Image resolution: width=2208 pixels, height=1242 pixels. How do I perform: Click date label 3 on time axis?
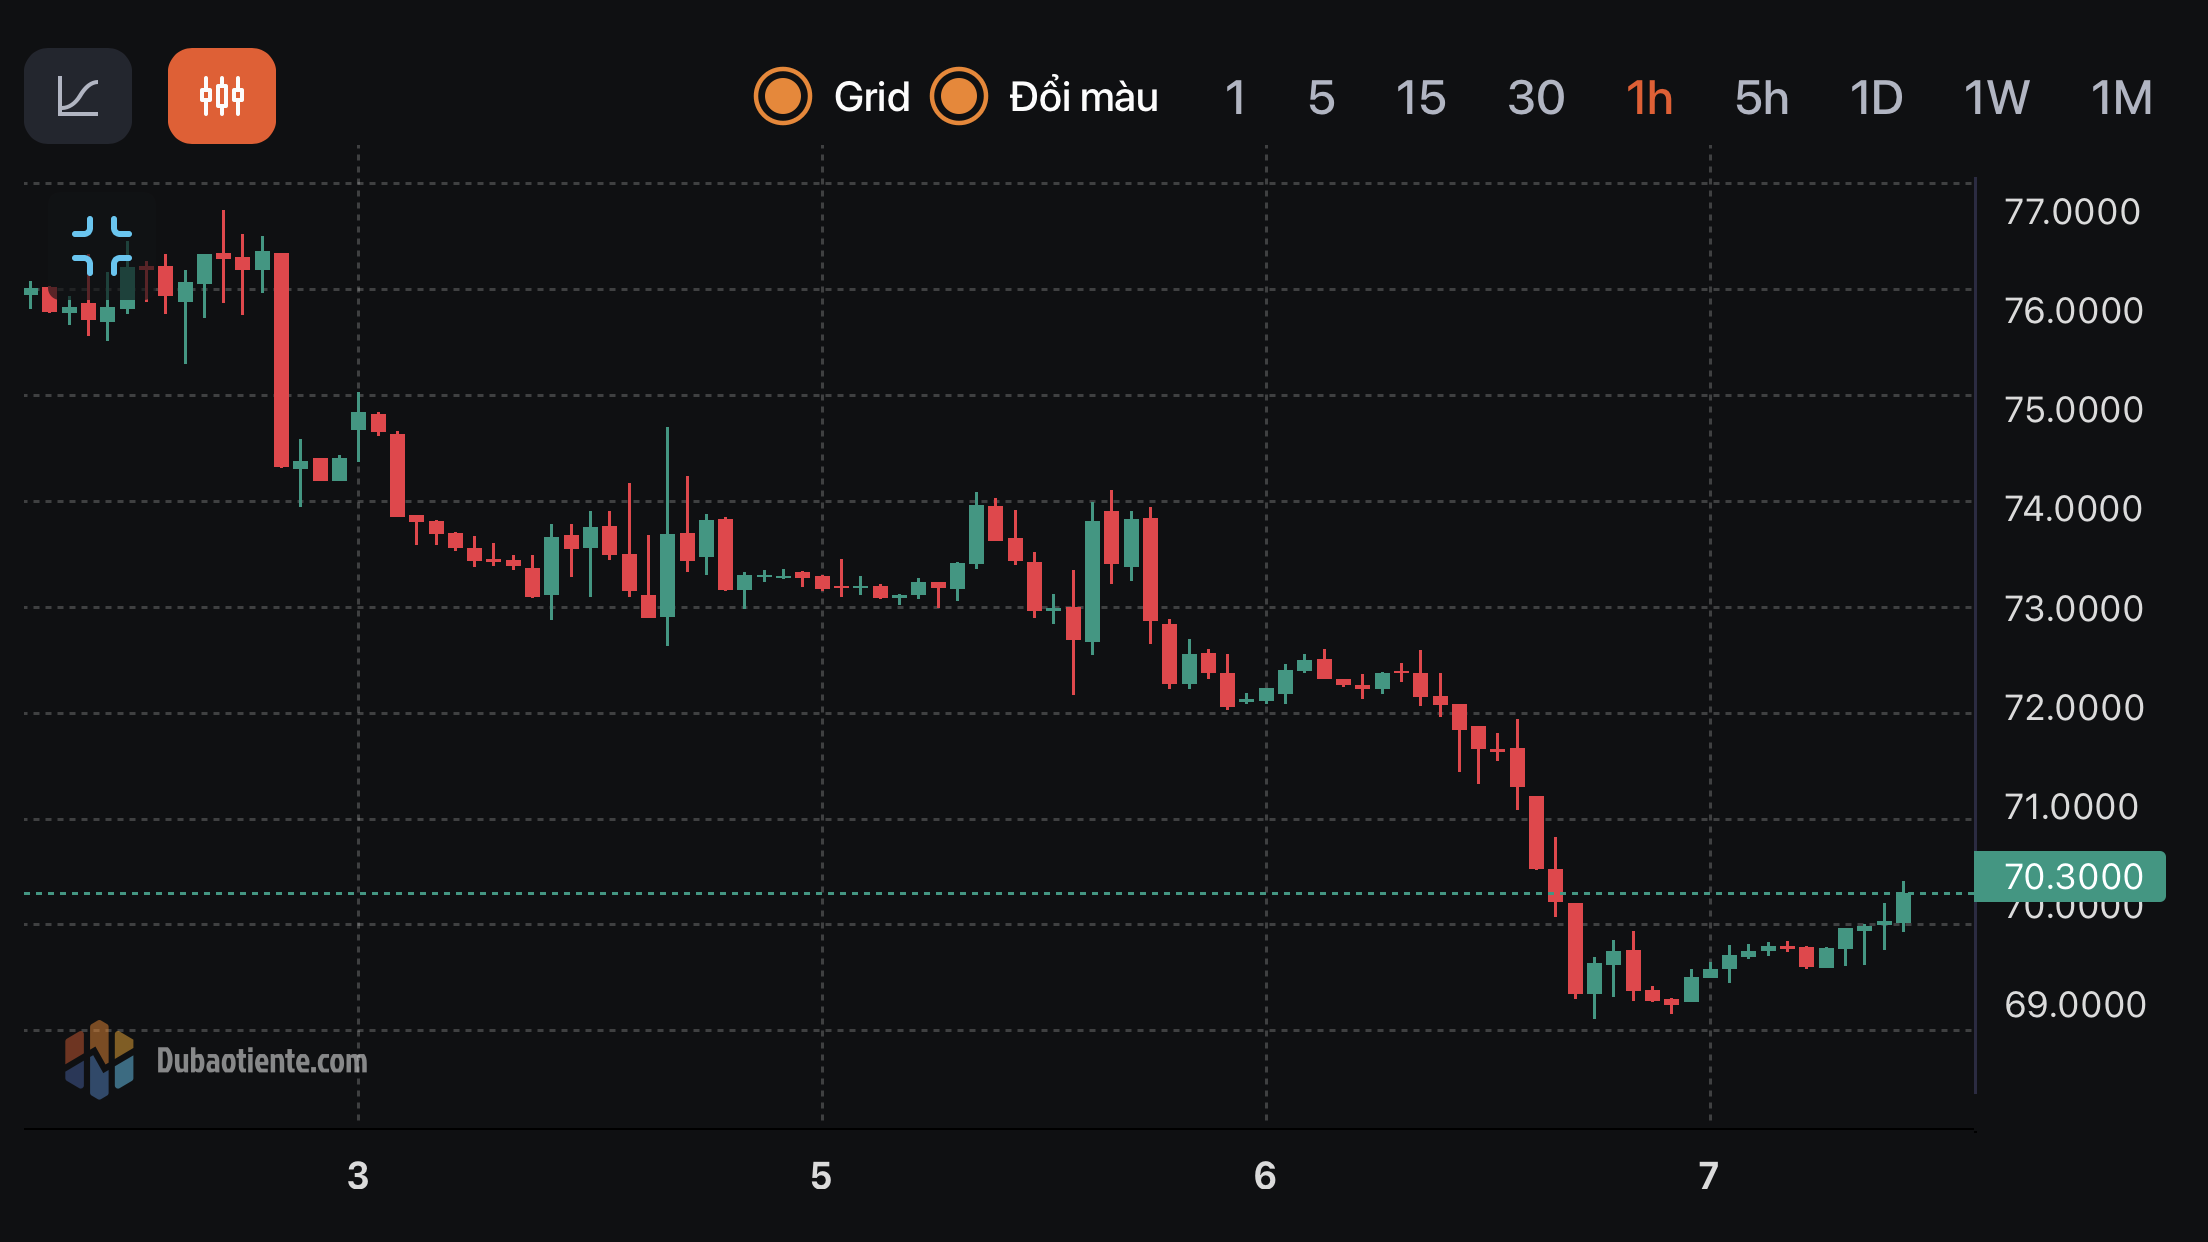tap(358, 1176)
